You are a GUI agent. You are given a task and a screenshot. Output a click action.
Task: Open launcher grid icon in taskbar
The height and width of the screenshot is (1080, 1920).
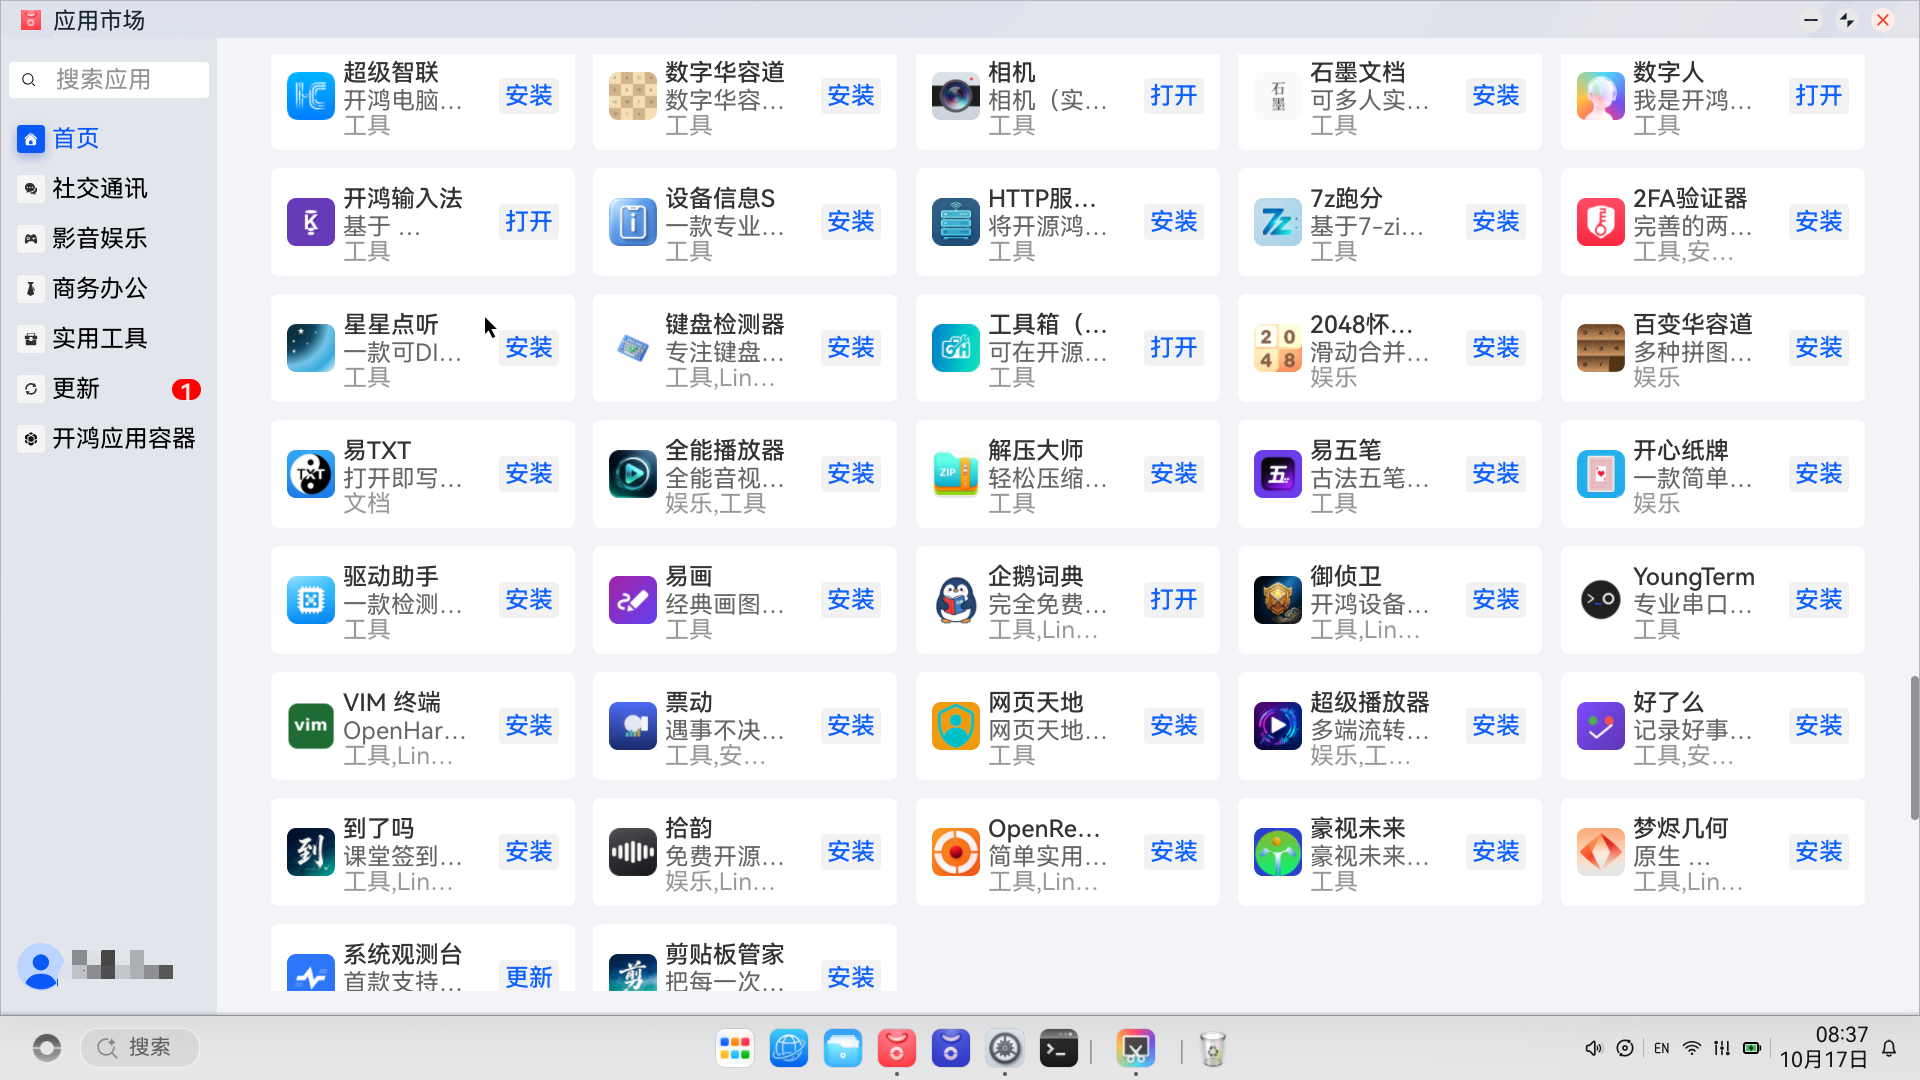(x=735, y=1048)
